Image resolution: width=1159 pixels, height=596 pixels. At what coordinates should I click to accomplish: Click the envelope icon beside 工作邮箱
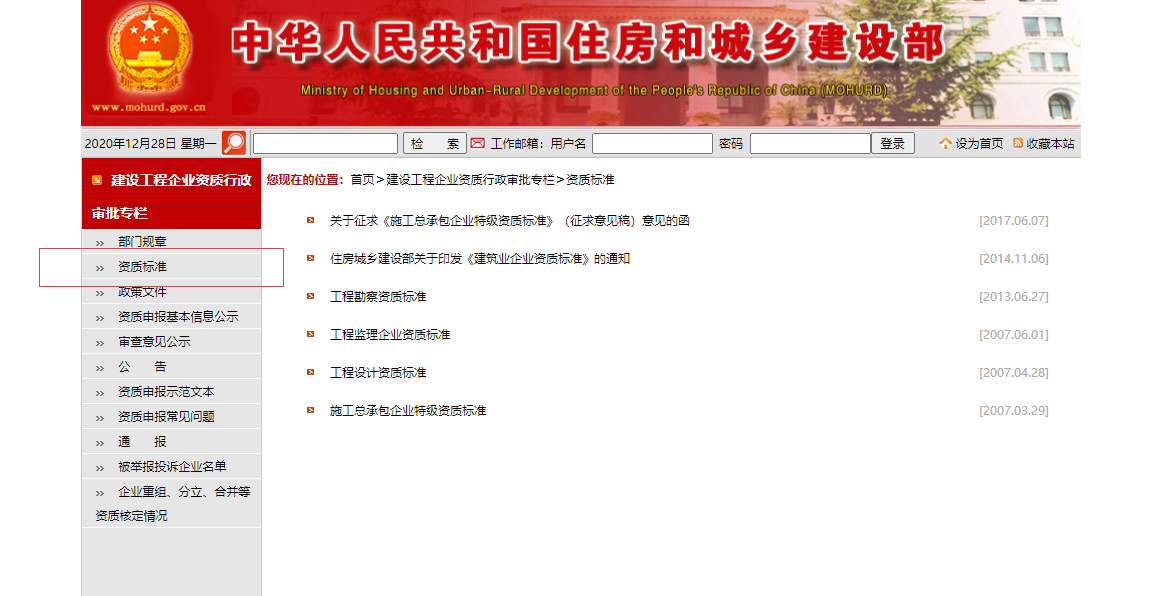(x=477, y=143)
